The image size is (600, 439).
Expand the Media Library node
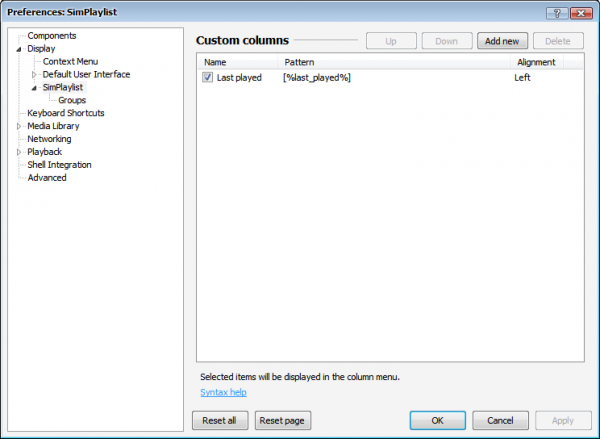(19, 127)
